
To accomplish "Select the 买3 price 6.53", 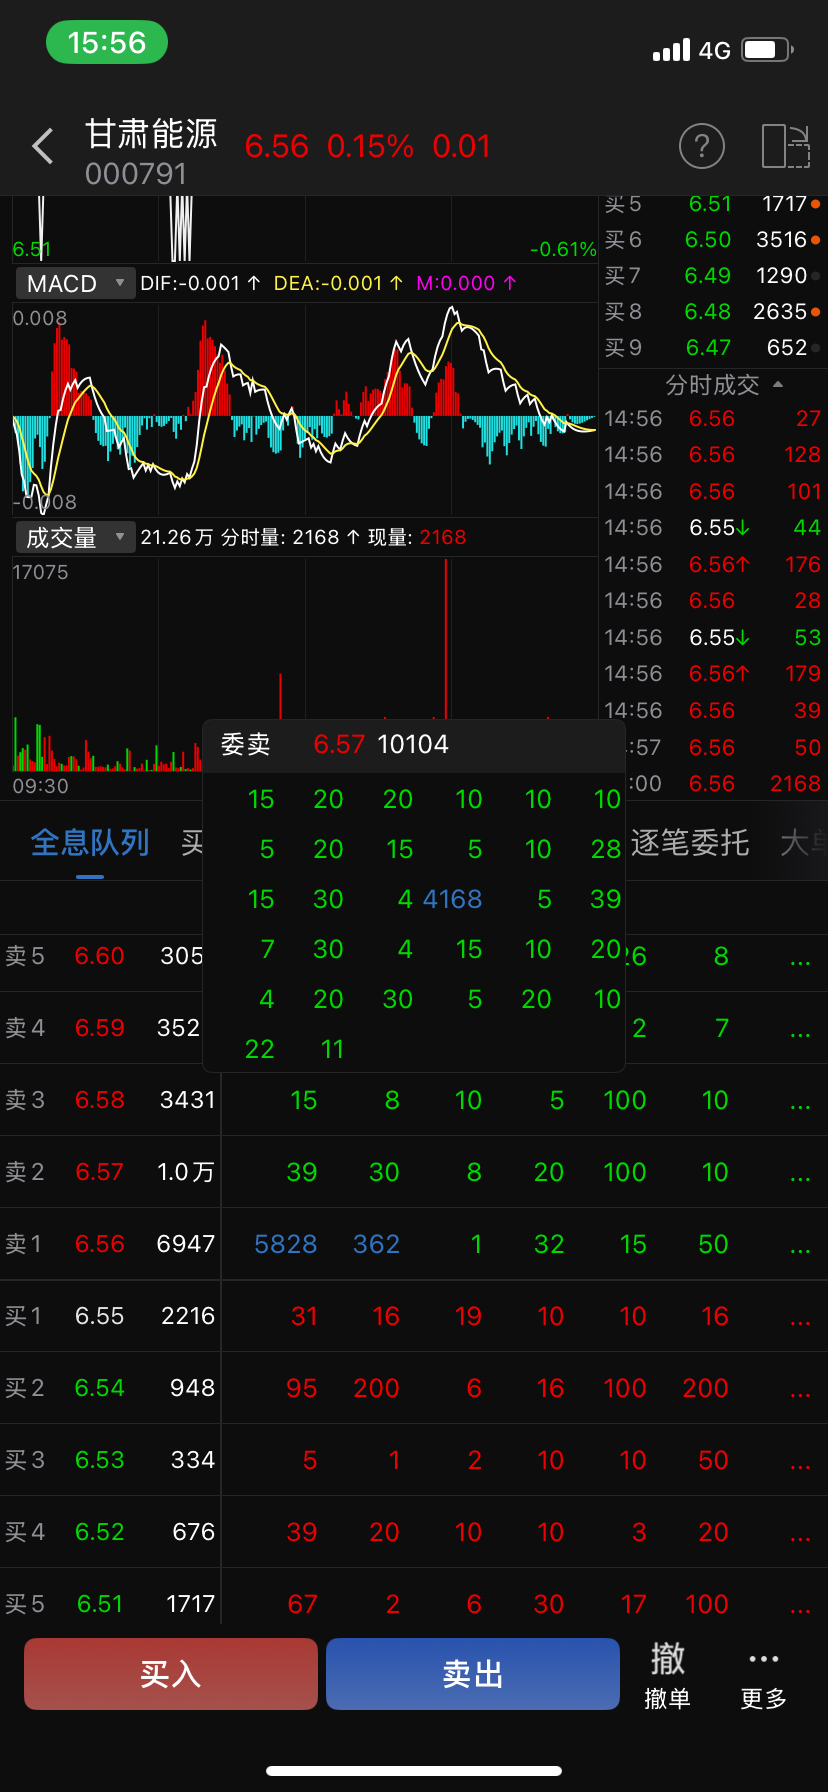I will click(x=100, y=1460).
